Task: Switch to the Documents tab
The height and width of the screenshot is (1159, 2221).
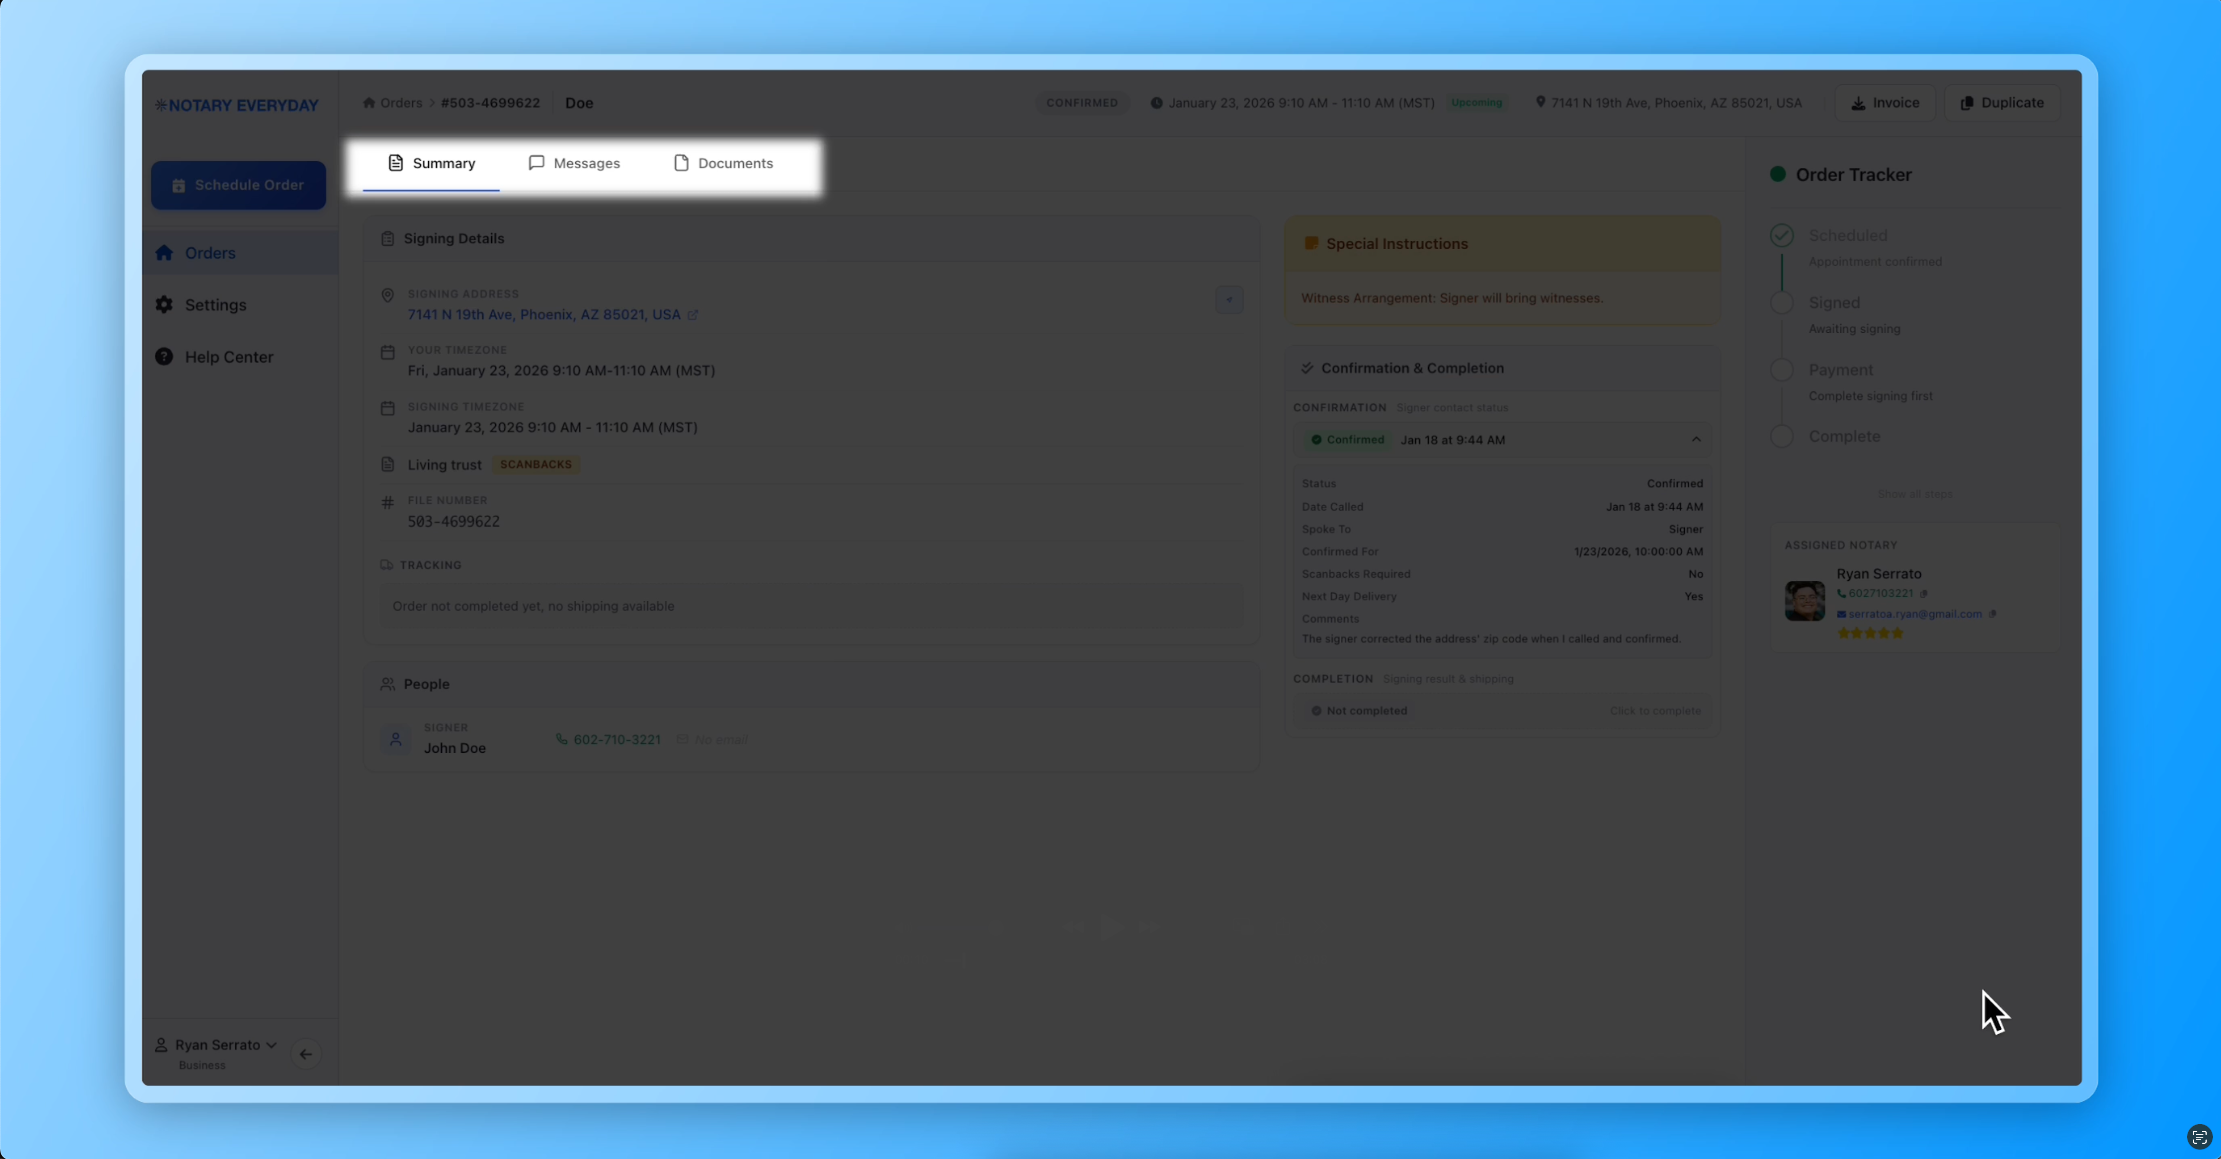Action: [x=723, y=163]
